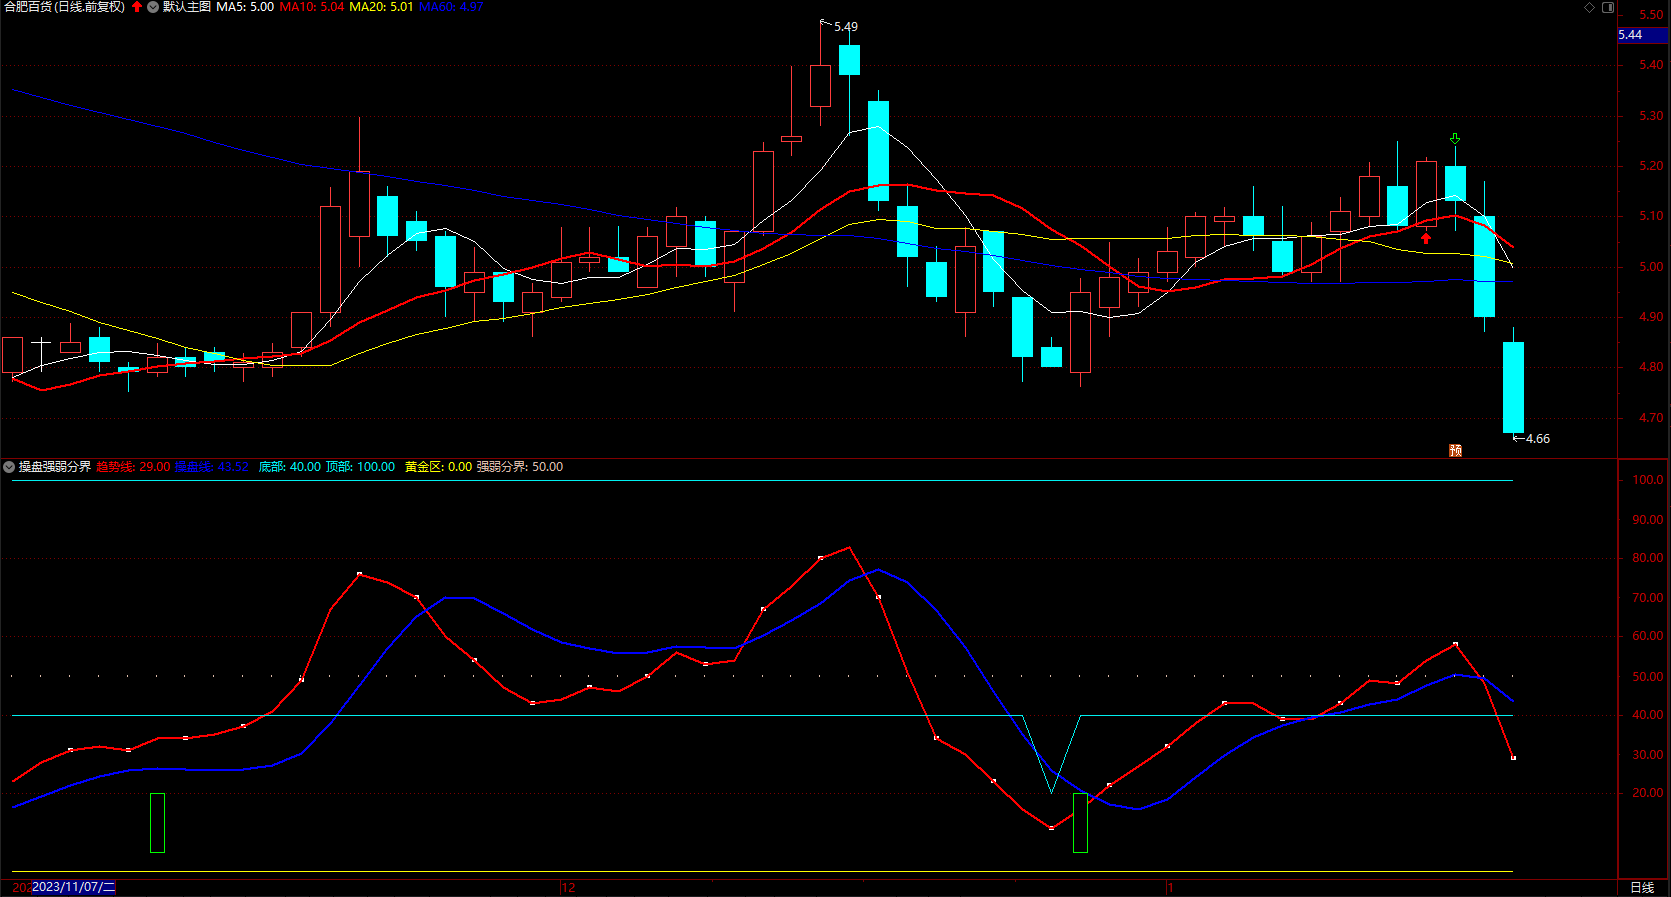The height and width of the screenshot is (897, 1671).
Task: Click the MA20: 5.01 value
Action: coord(381,7)
